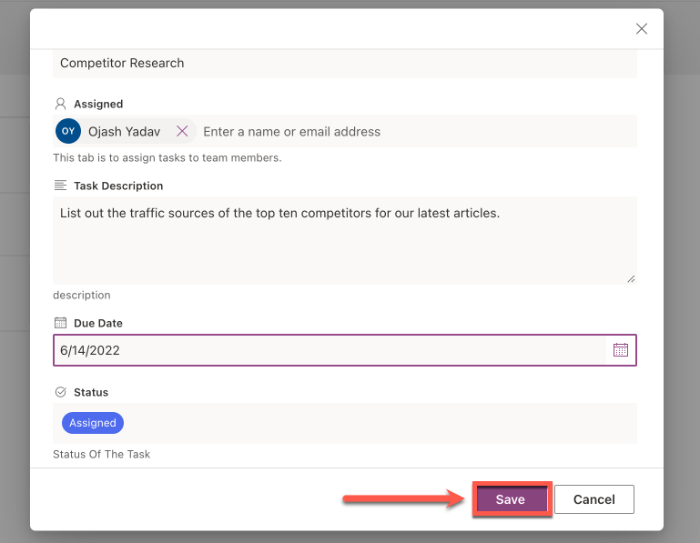This screenshot has width=700, height=543.
Task: Click the checkmark icon beside Status
Action: coord(61,392)
